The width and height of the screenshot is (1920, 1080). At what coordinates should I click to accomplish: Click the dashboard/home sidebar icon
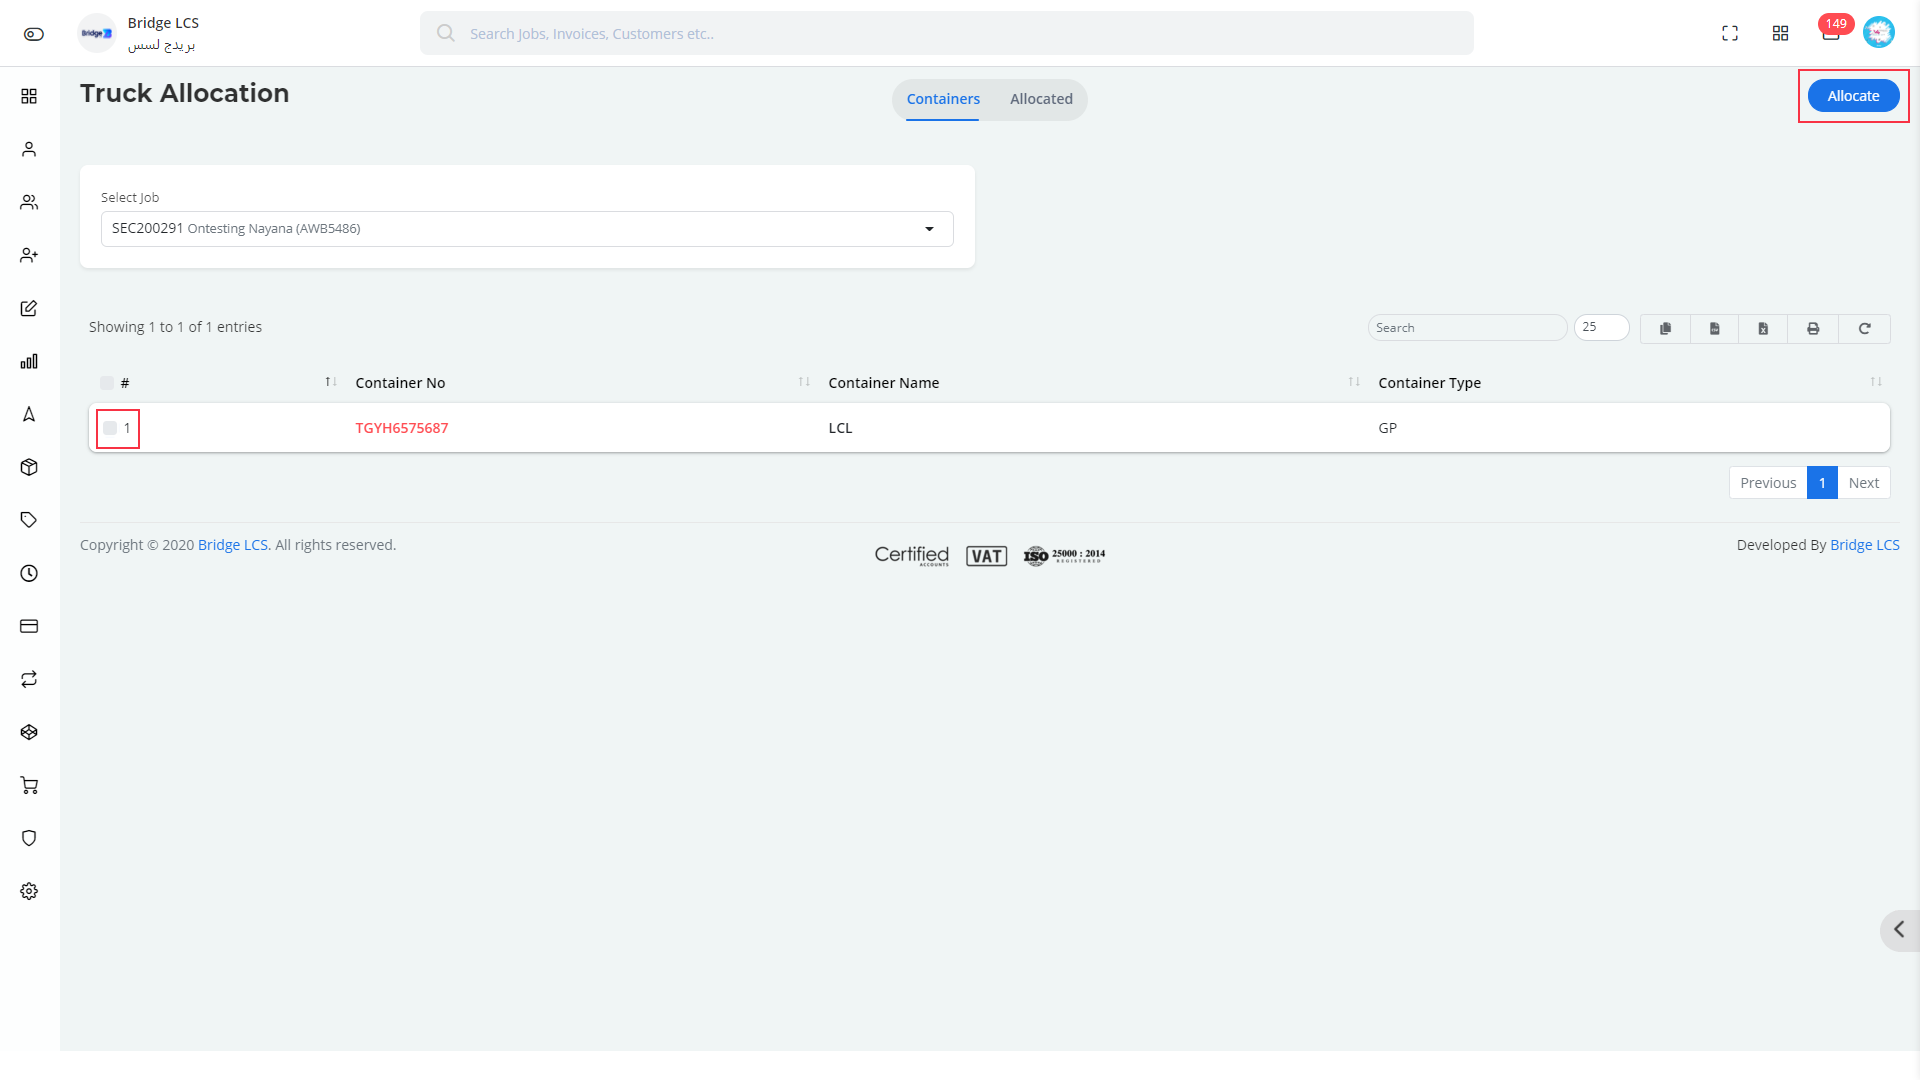[29, 95]
